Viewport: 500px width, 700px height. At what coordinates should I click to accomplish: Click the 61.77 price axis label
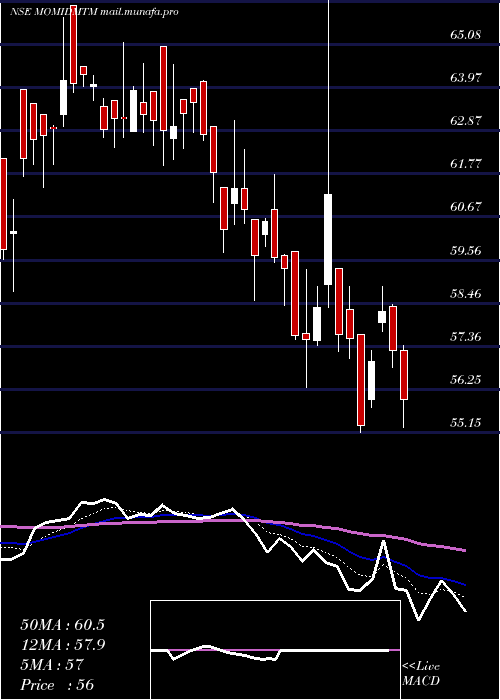point(466,164)
